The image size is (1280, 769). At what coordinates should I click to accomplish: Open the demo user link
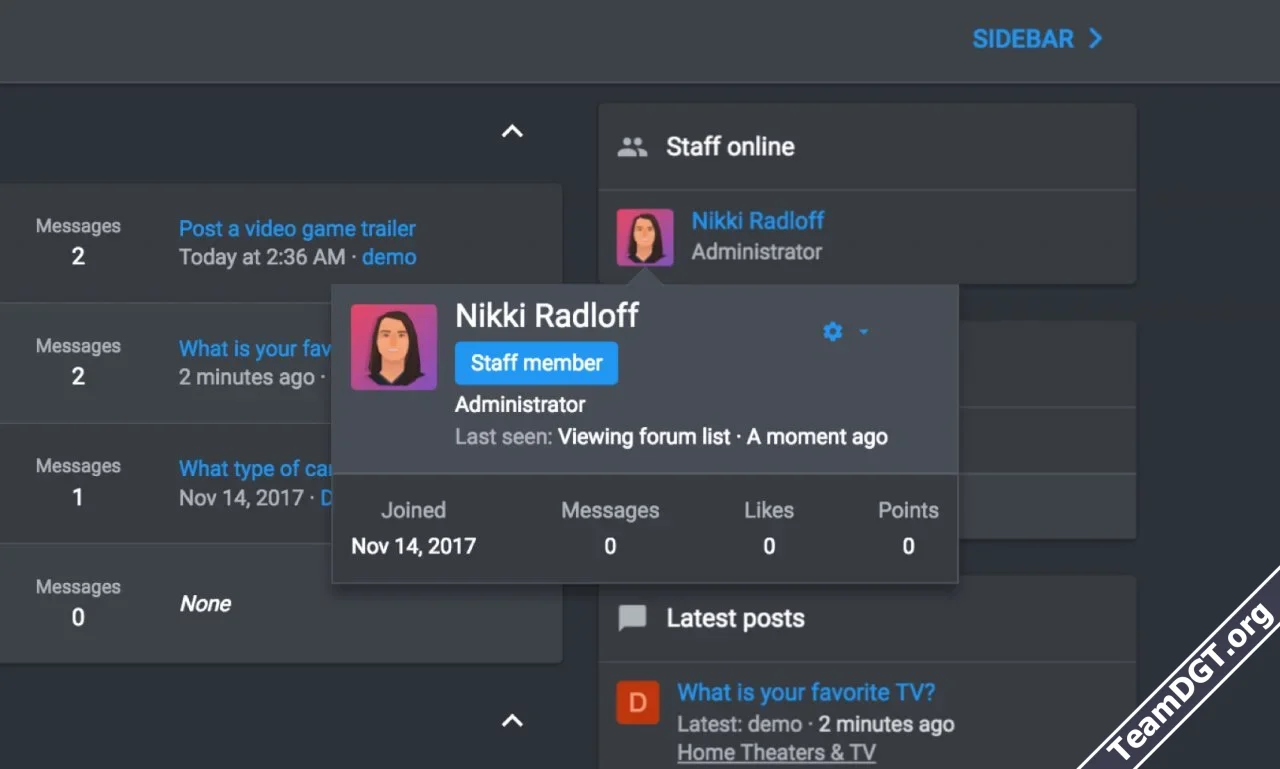(389, 257)
